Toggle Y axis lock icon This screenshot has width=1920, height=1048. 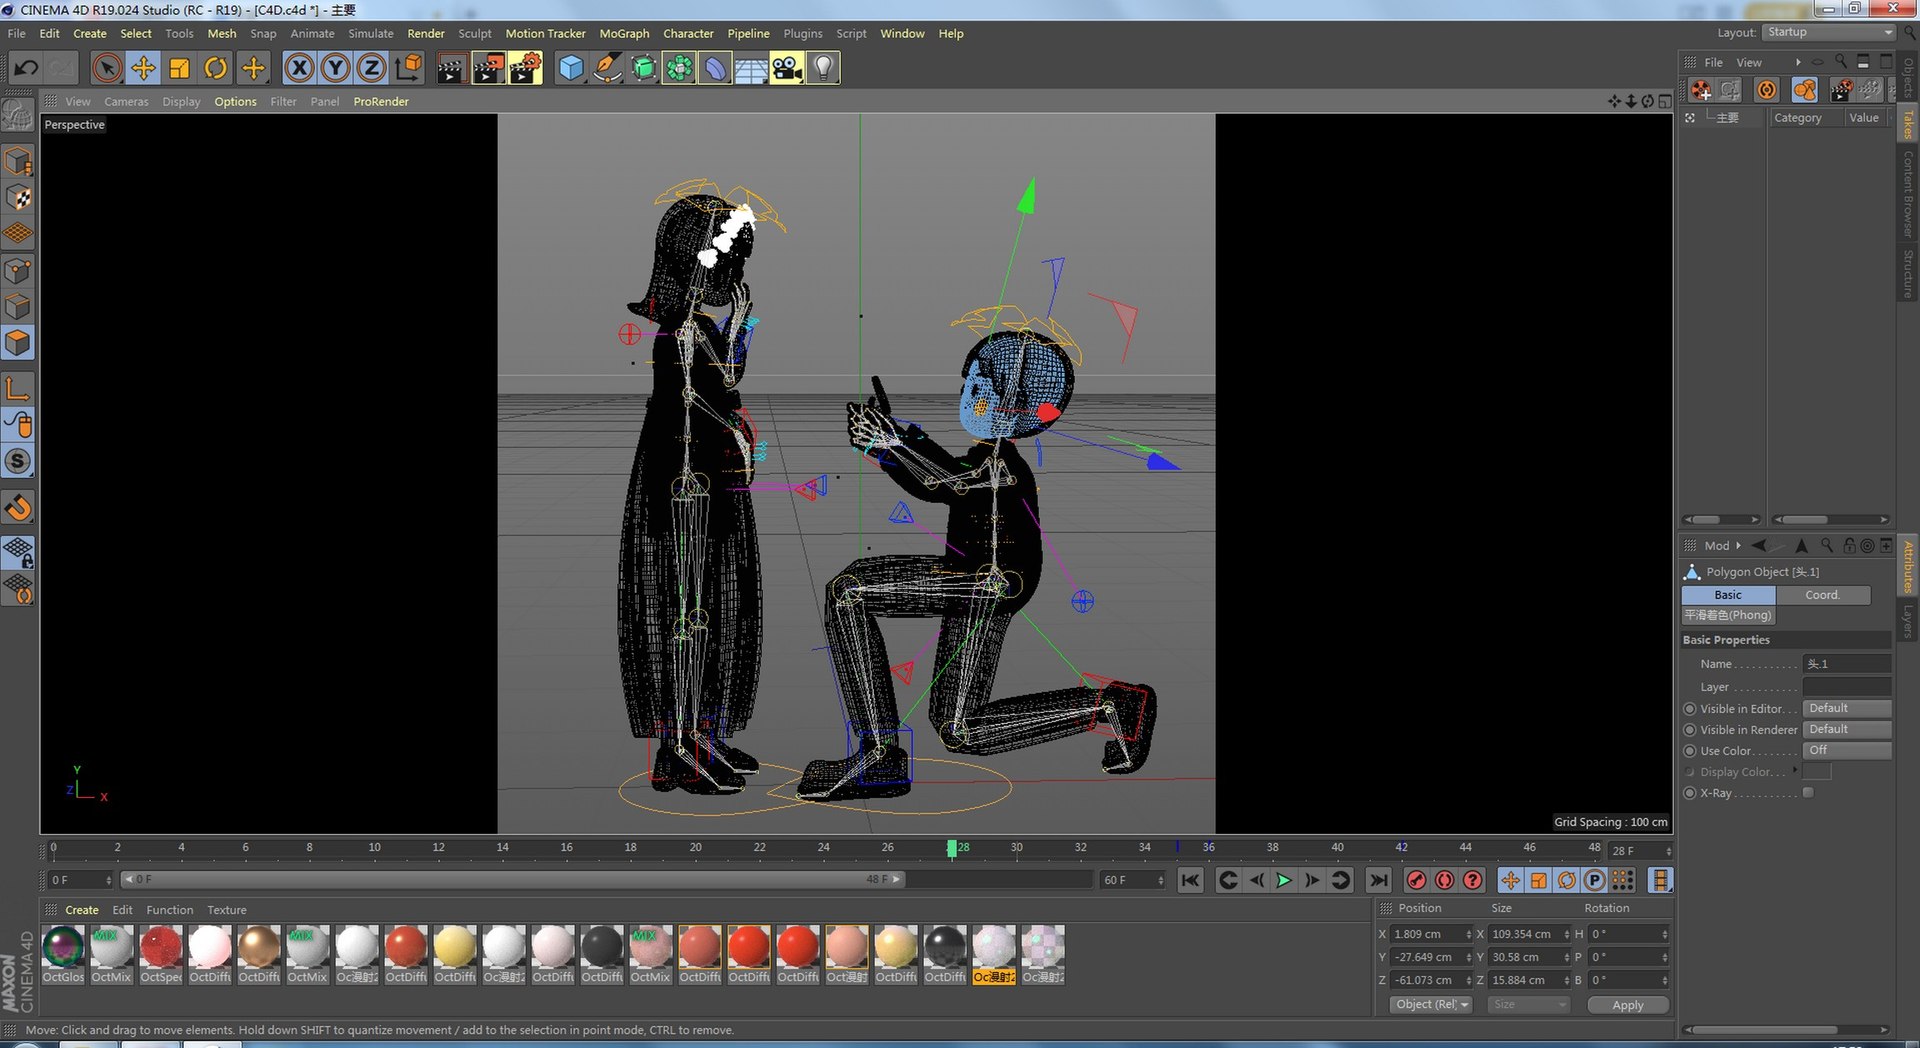tap(335, 68)
